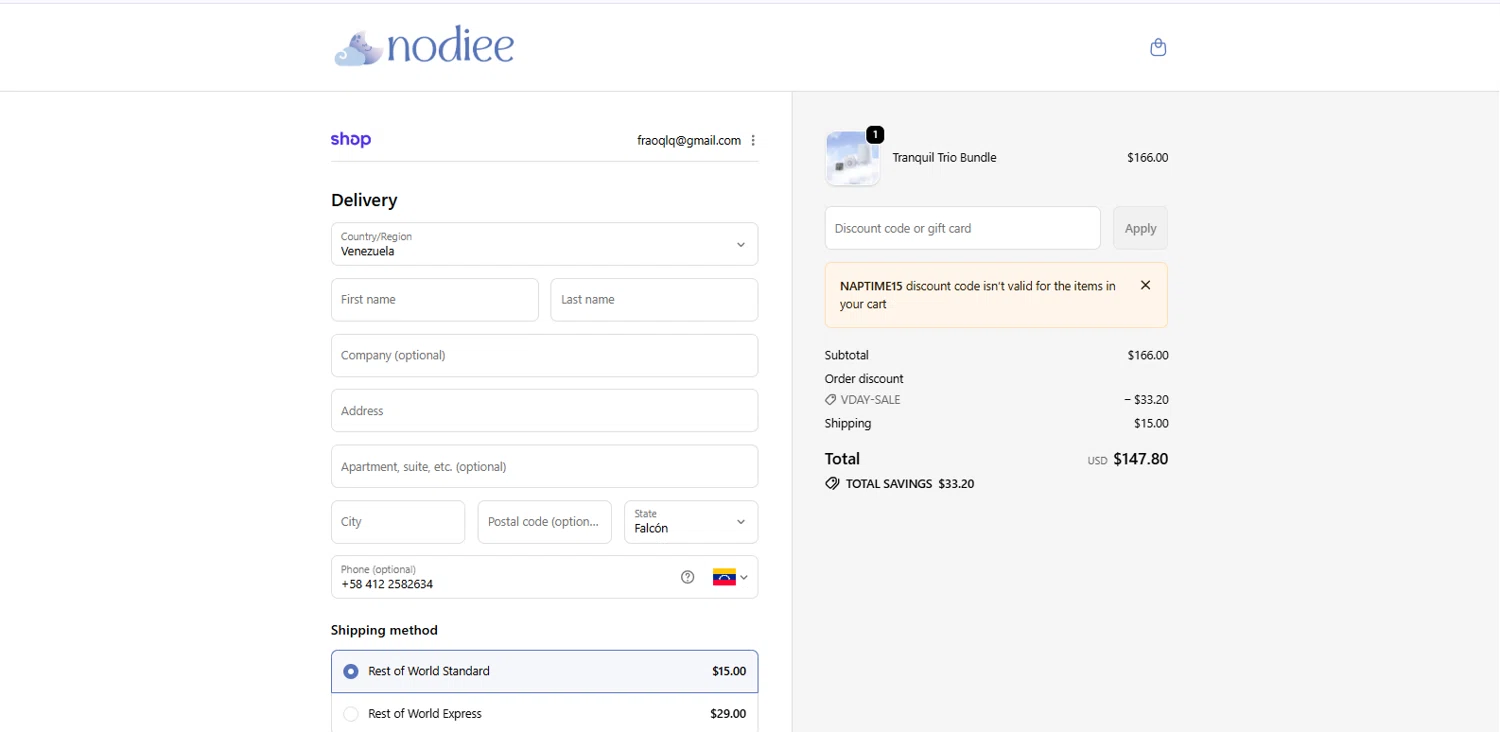The image size is (1500, 732).
Task: Focus the Apartment, suite, etc. field
Action: pos(544,466)
